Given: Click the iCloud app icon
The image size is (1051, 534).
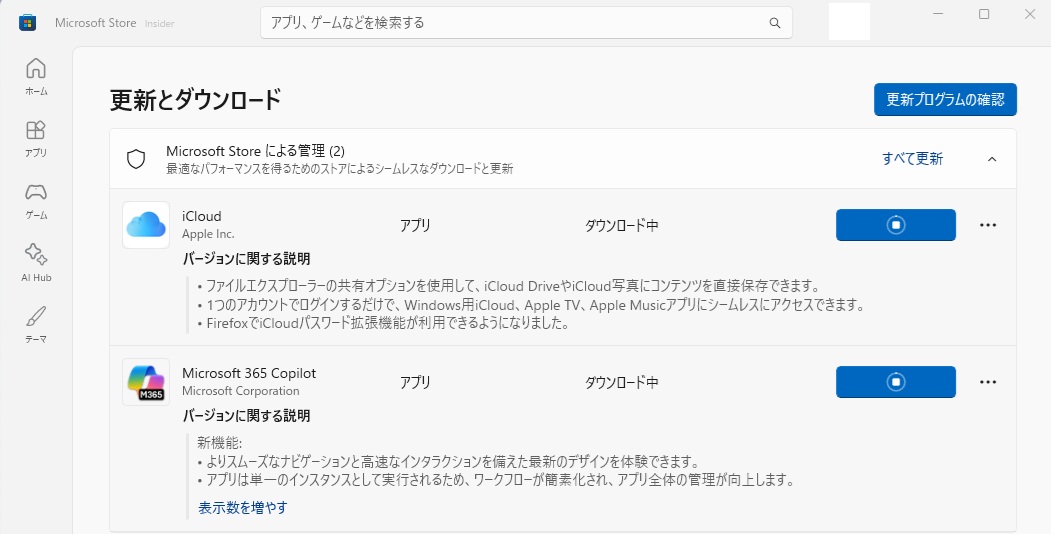Looking at the screenshot, I should point(146,225).
